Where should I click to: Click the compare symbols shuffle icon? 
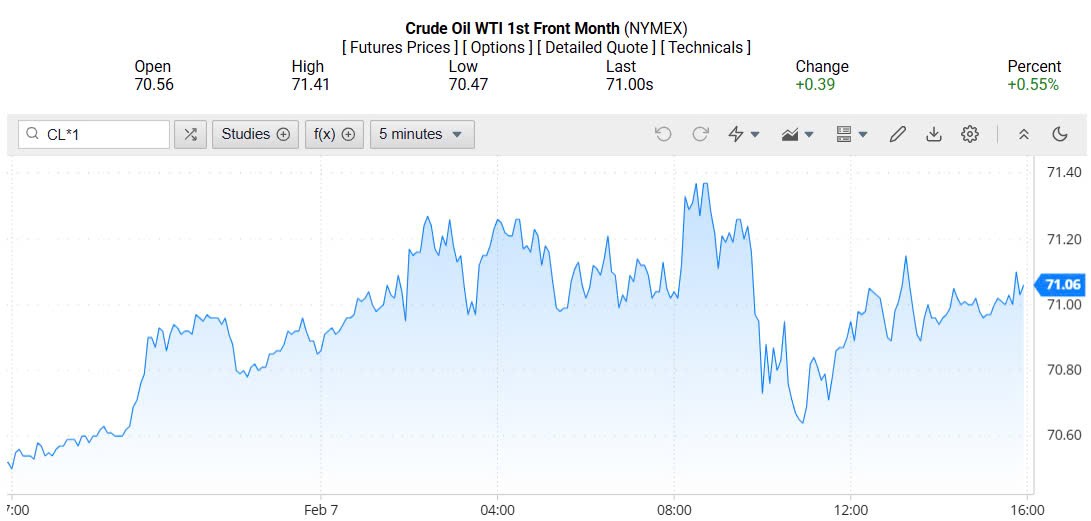191,134
